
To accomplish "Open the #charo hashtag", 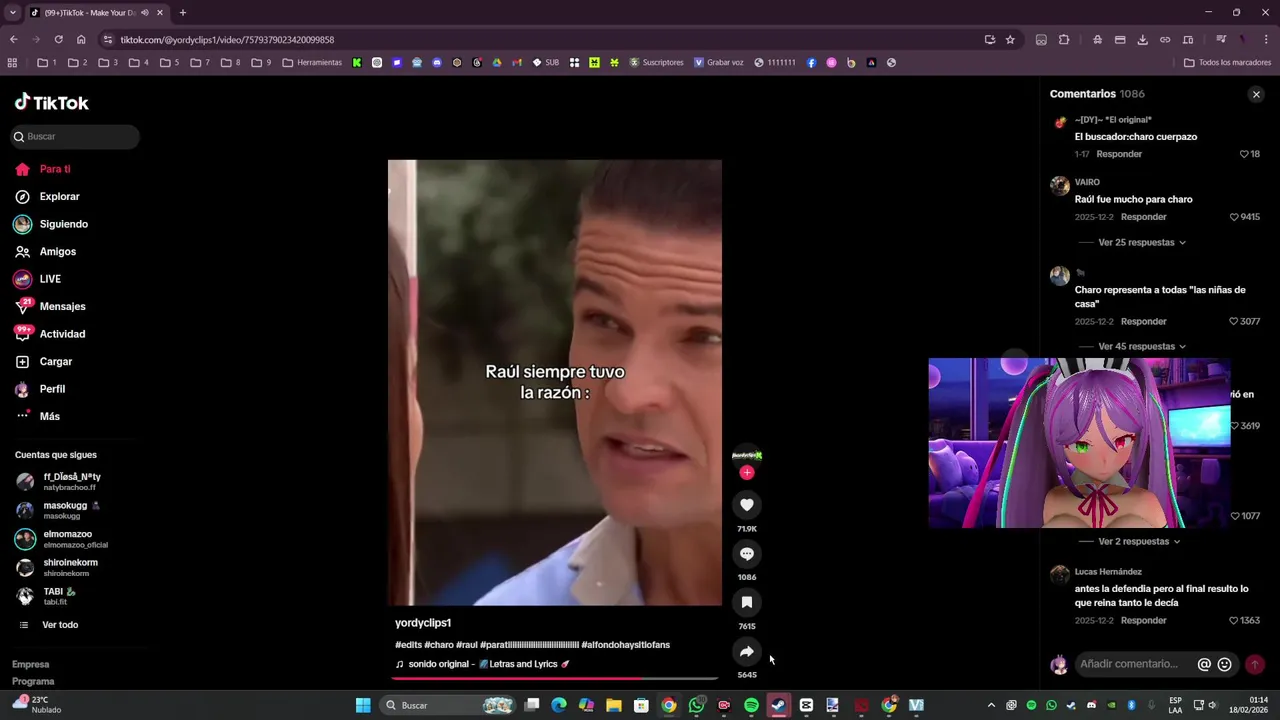I will point(438,645).
